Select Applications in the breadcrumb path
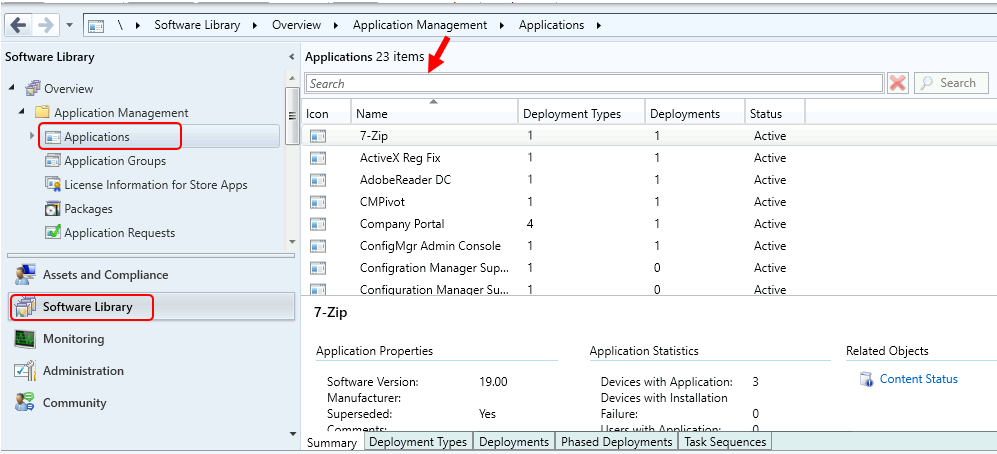Viewport: 997px width, 454px height. [551, 25]
